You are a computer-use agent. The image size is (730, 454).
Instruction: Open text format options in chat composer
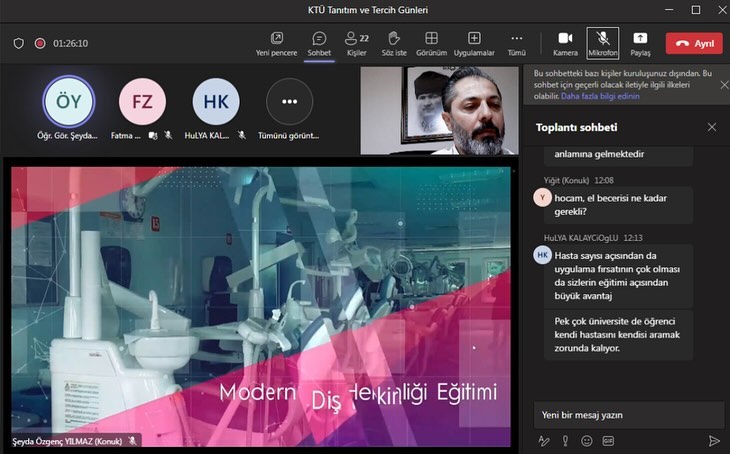[x=544, y=440]
